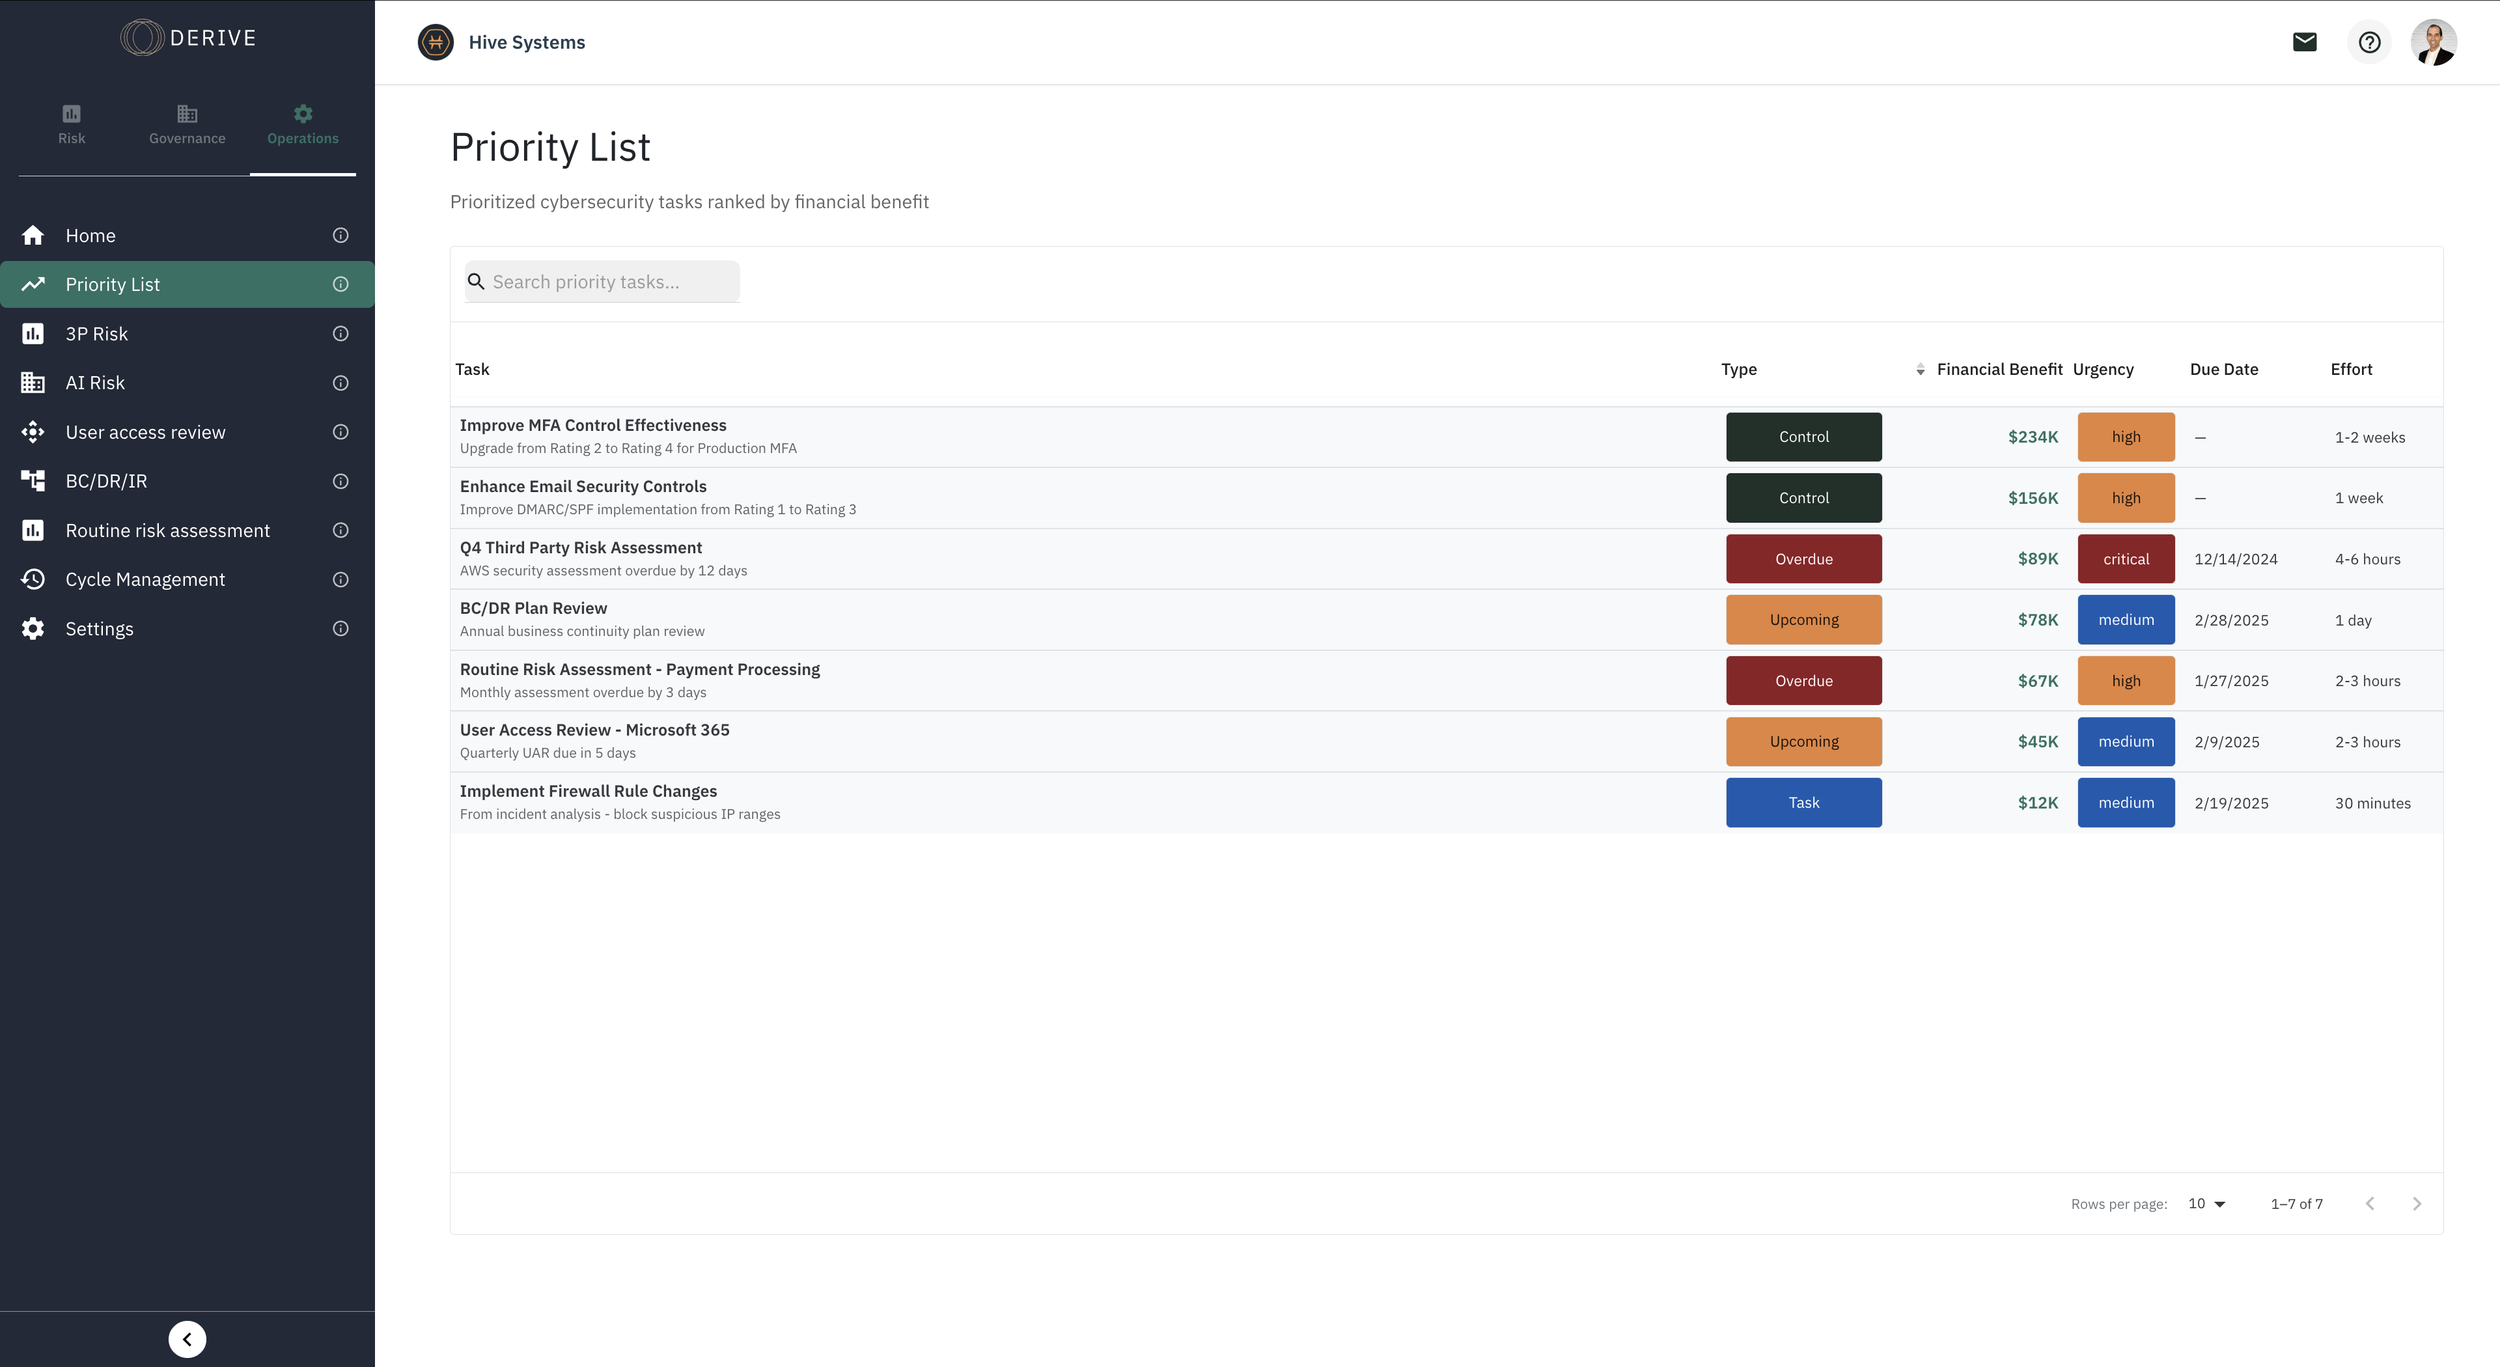The width and height of the screenshot is (2500, 1367).
Task: Open the Rows per page dropdown
Action: pyautogui.click(x=2204, y=1203)
